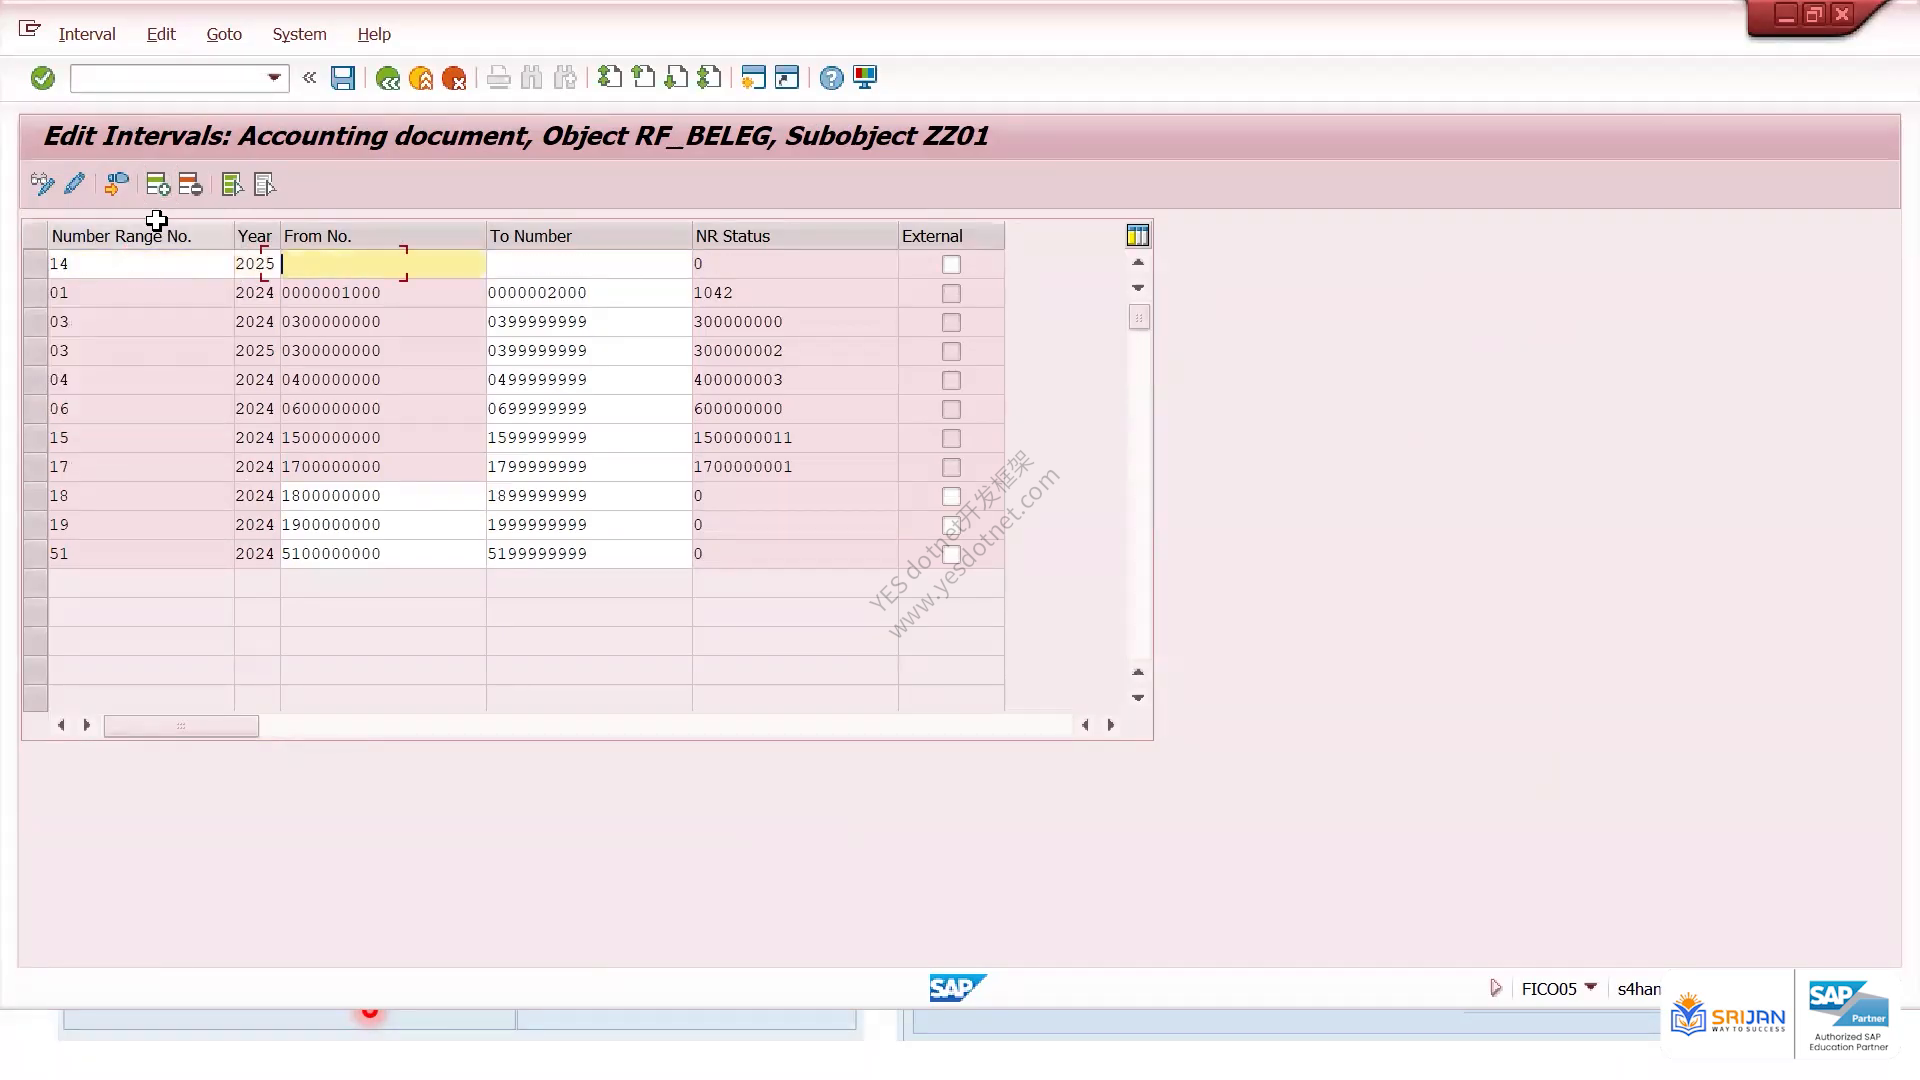This screenshot has height=1080, width=1920.
Task: Tick External checkbox for range 18
Action: pyautogui.click(x=951, y=497)
